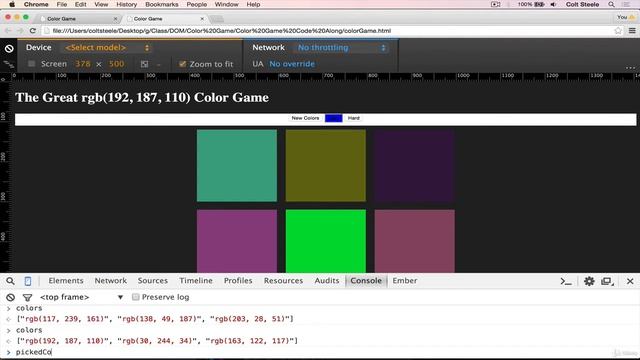Screen dimensions: 640x360
Task: Open Spotlight search in menu bar
Action: tap(611, 4)
